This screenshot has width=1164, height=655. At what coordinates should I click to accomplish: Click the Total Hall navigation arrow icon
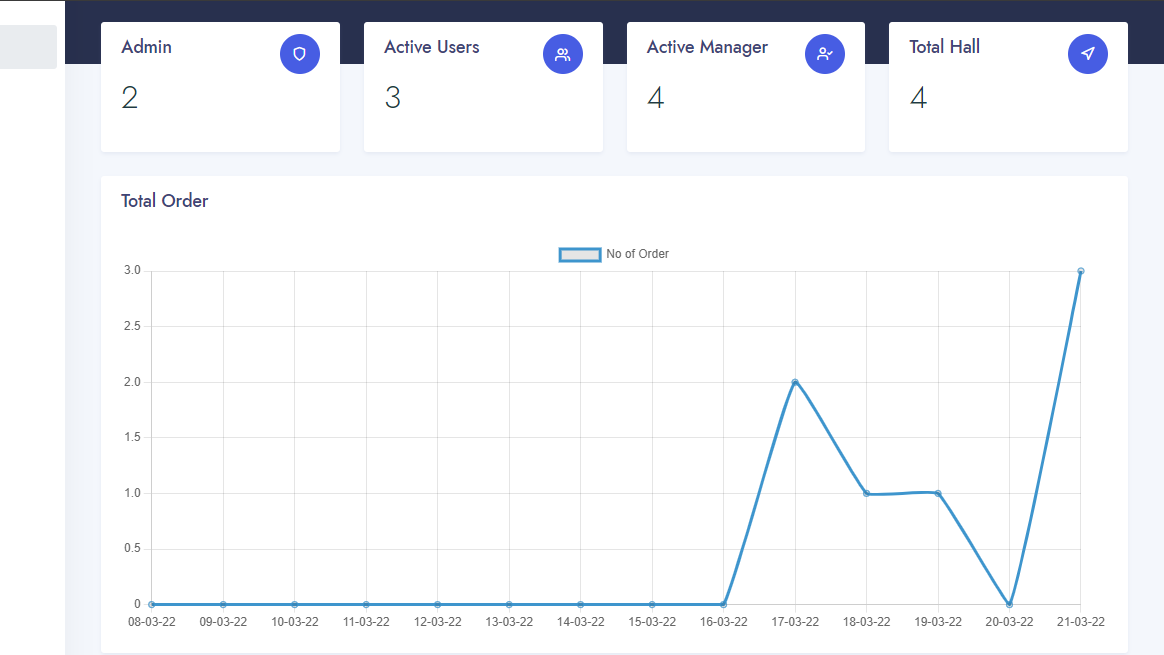point(1088,54)
